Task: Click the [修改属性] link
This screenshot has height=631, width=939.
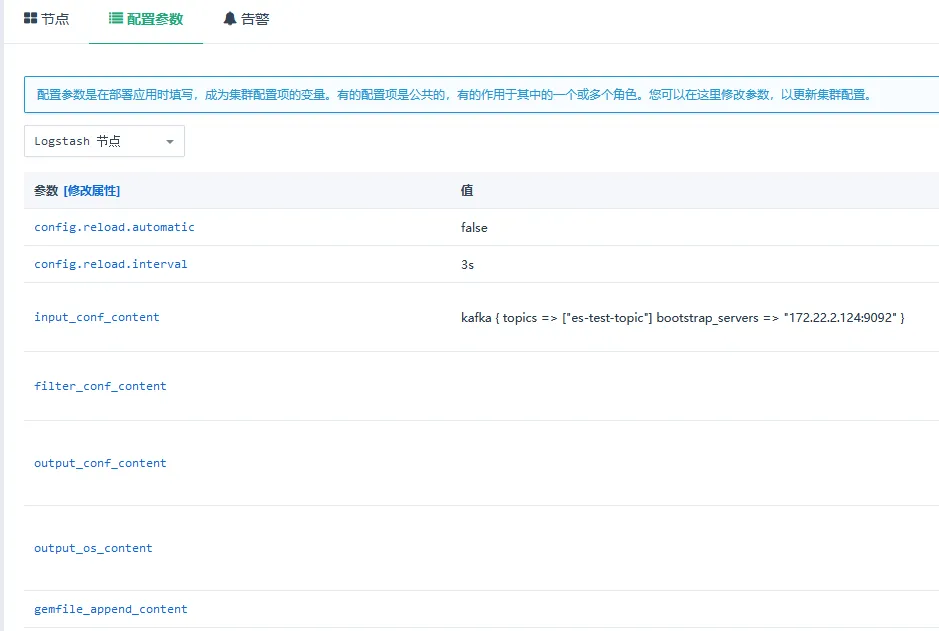Action: click(92, 190)
